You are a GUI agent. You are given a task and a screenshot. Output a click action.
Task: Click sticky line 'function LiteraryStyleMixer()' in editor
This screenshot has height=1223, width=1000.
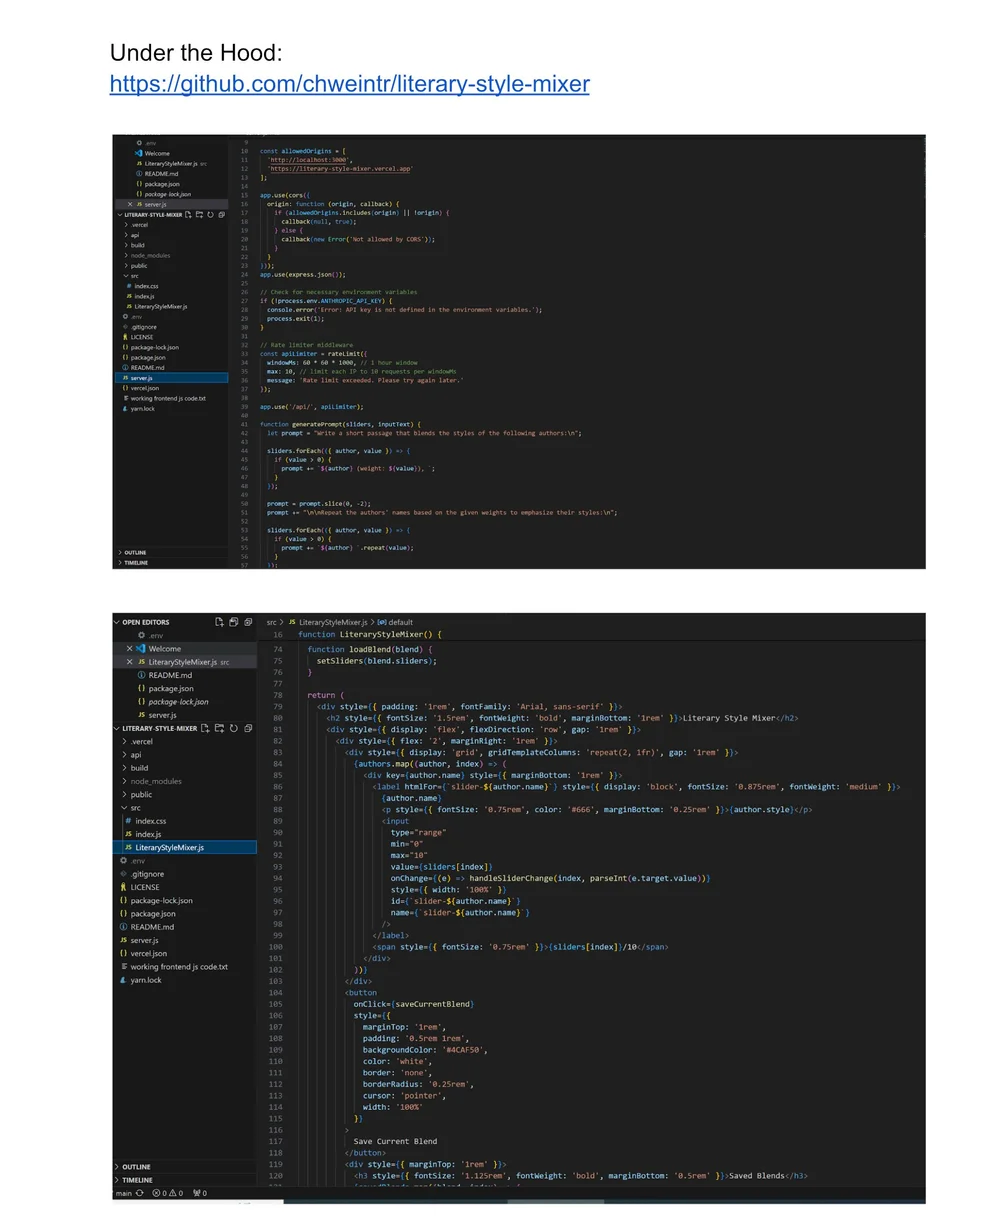point(370,634)
